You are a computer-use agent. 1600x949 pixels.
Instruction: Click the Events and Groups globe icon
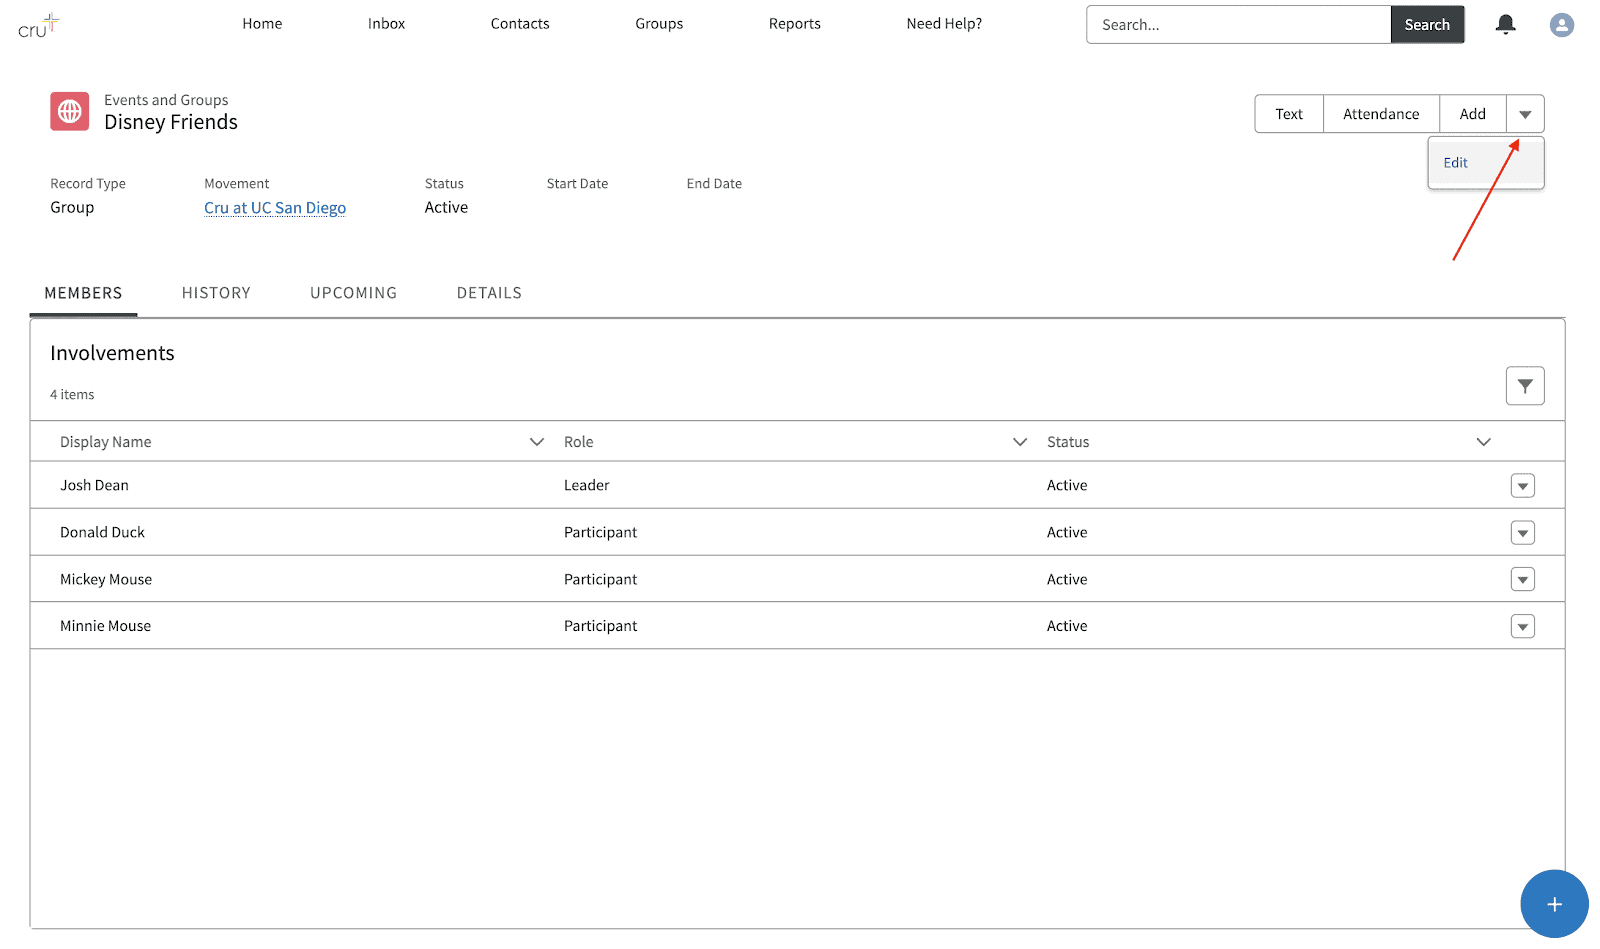click(70, 112)
